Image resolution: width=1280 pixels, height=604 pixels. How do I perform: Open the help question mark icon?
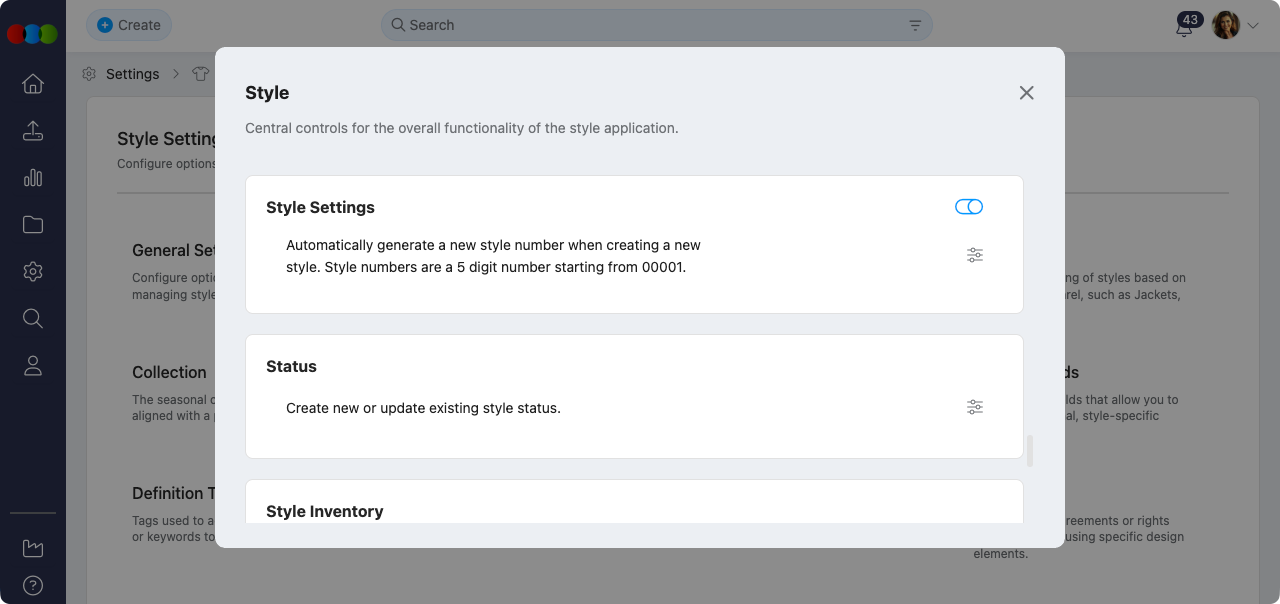(x=33, y=586)
